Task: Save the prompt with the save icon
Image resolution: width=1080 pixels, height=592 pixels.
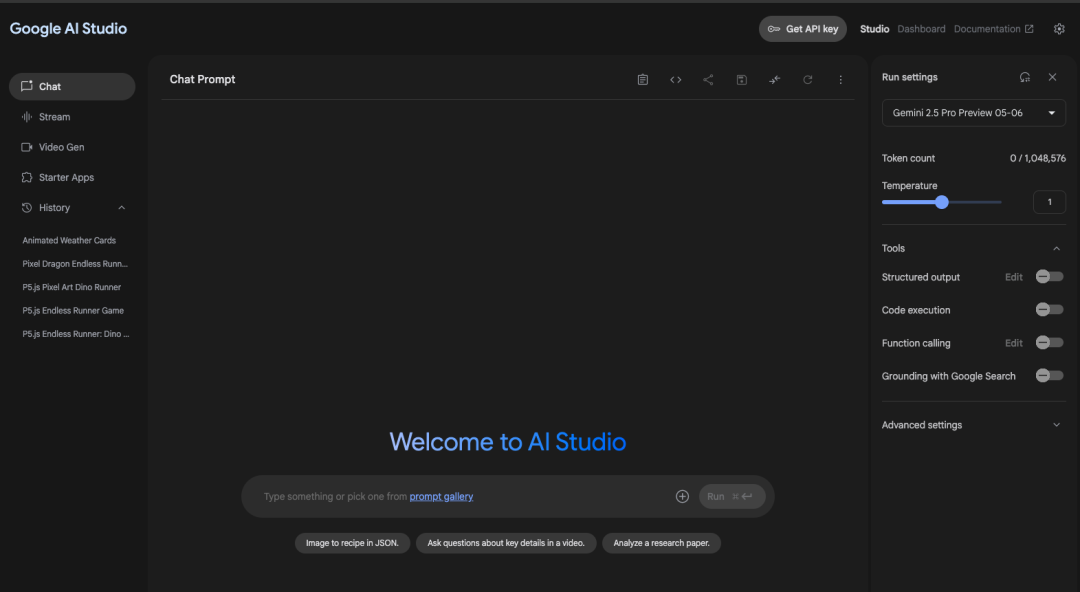Action: coord(741,80)
